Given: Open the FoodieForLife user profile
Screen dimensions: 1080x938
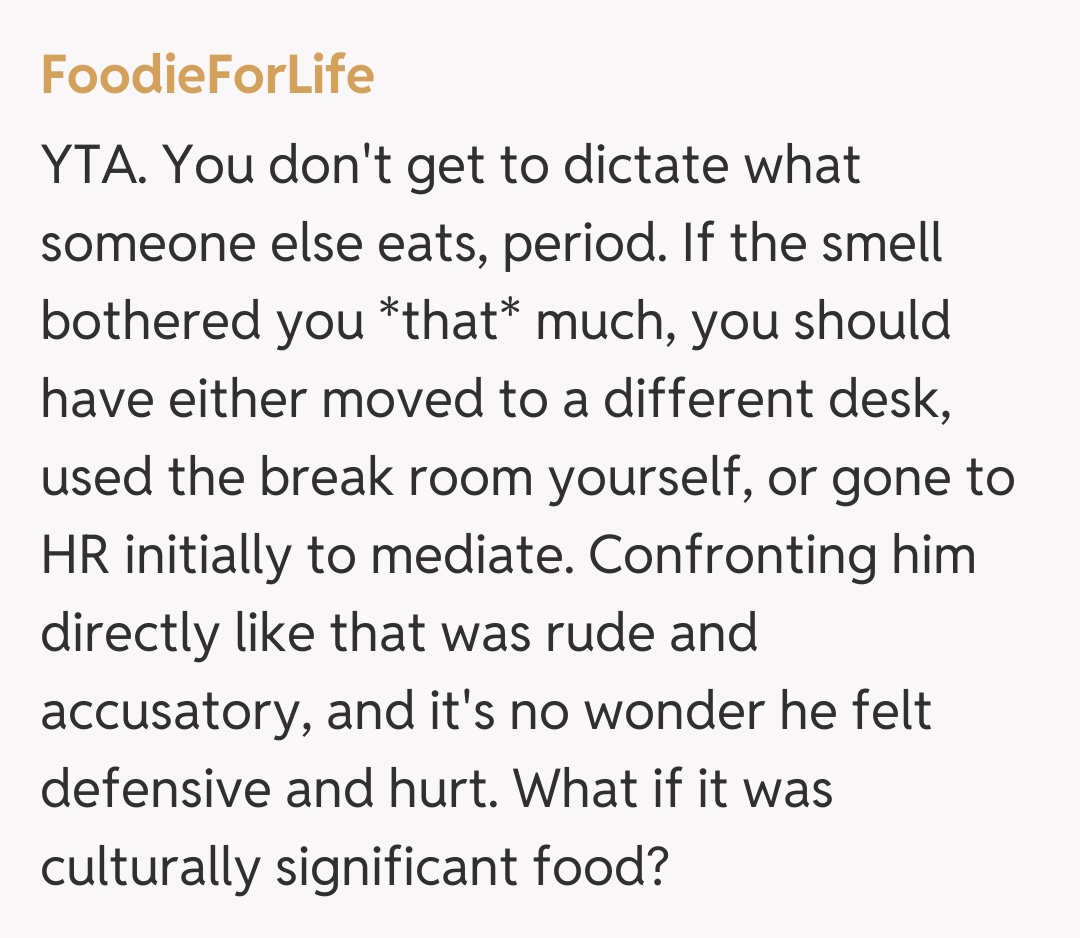Looking at the screenshot, I should (x=207, y=76).
